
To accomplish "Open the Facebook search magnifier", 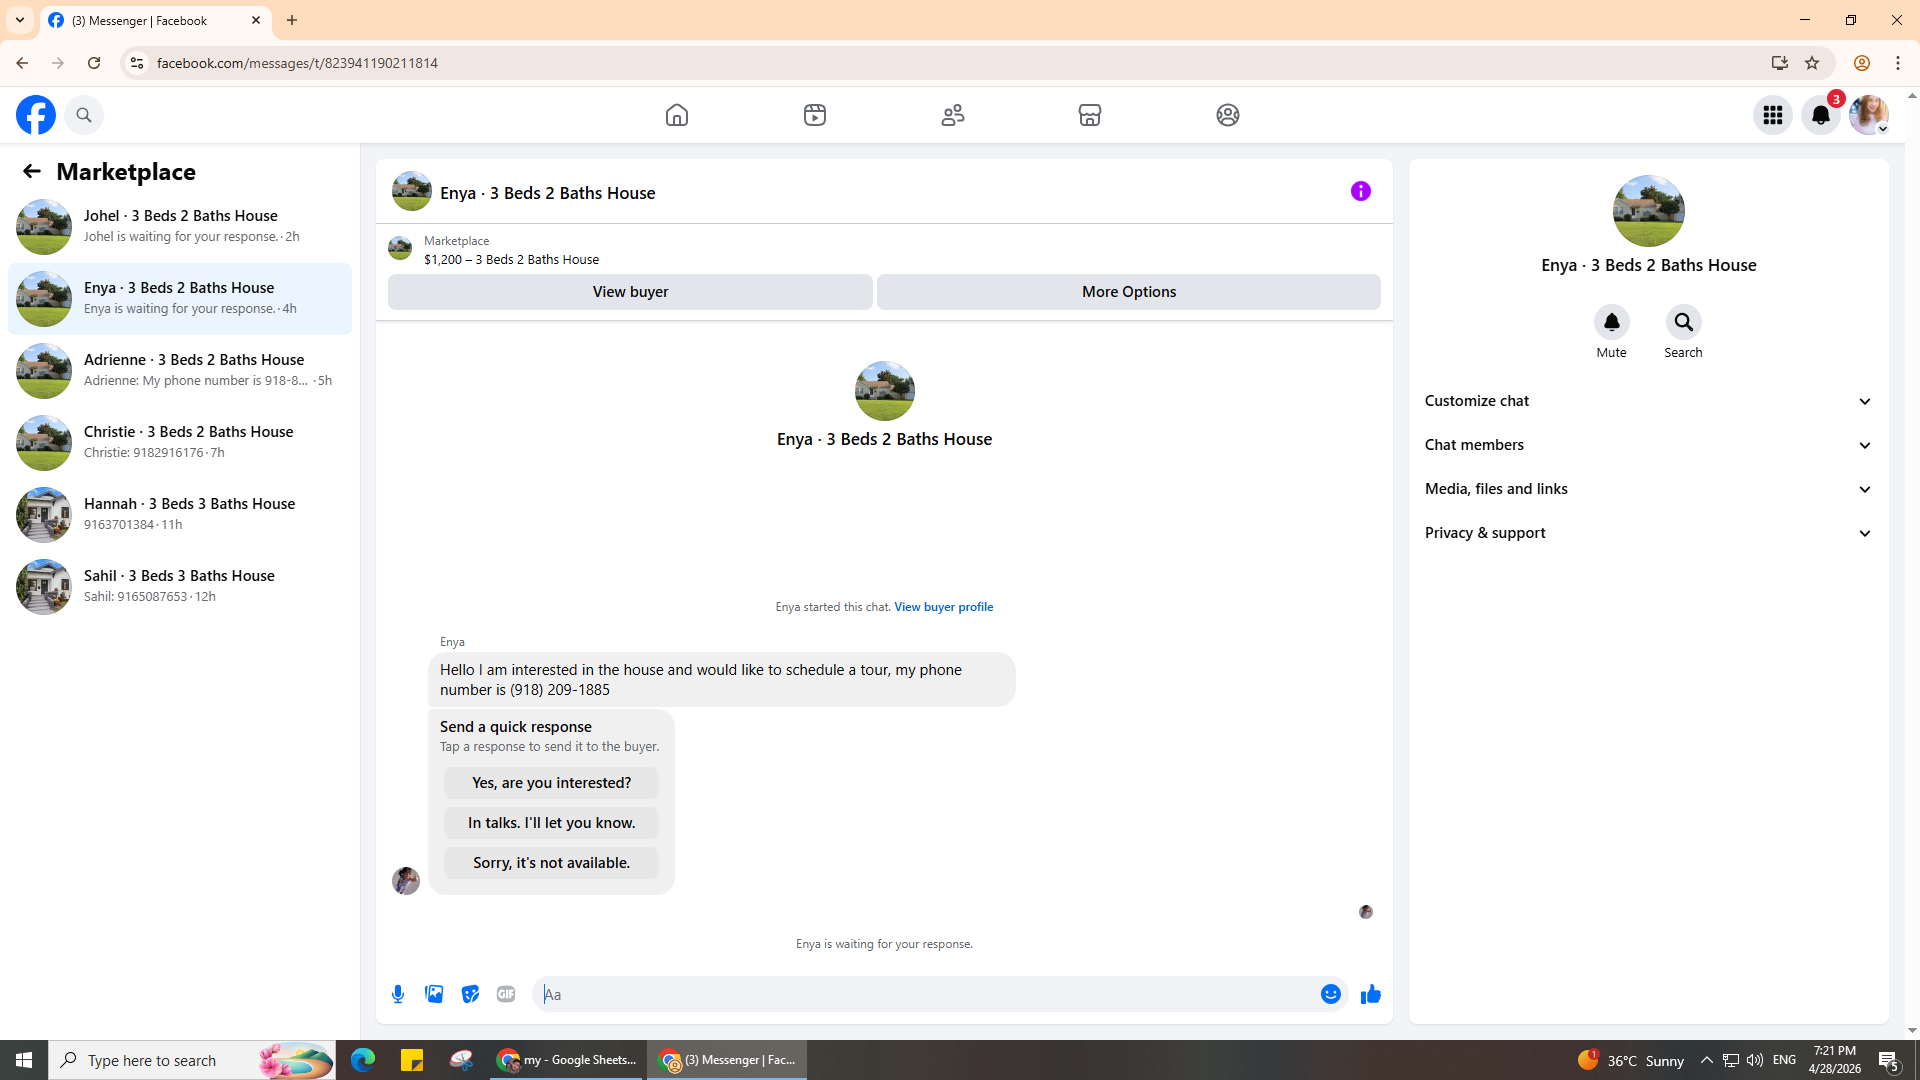I will click(84, 115).
